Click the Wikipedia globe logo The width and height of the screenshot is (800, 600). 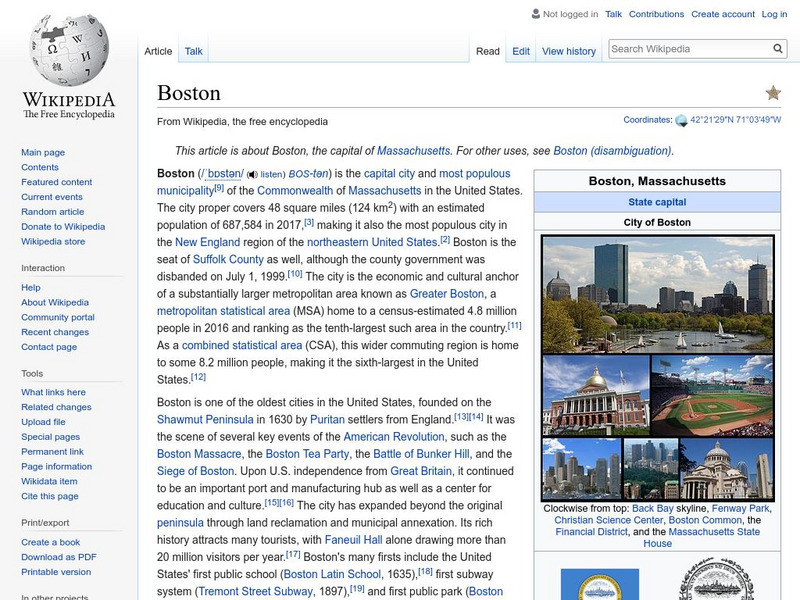[x=68, y=52]
